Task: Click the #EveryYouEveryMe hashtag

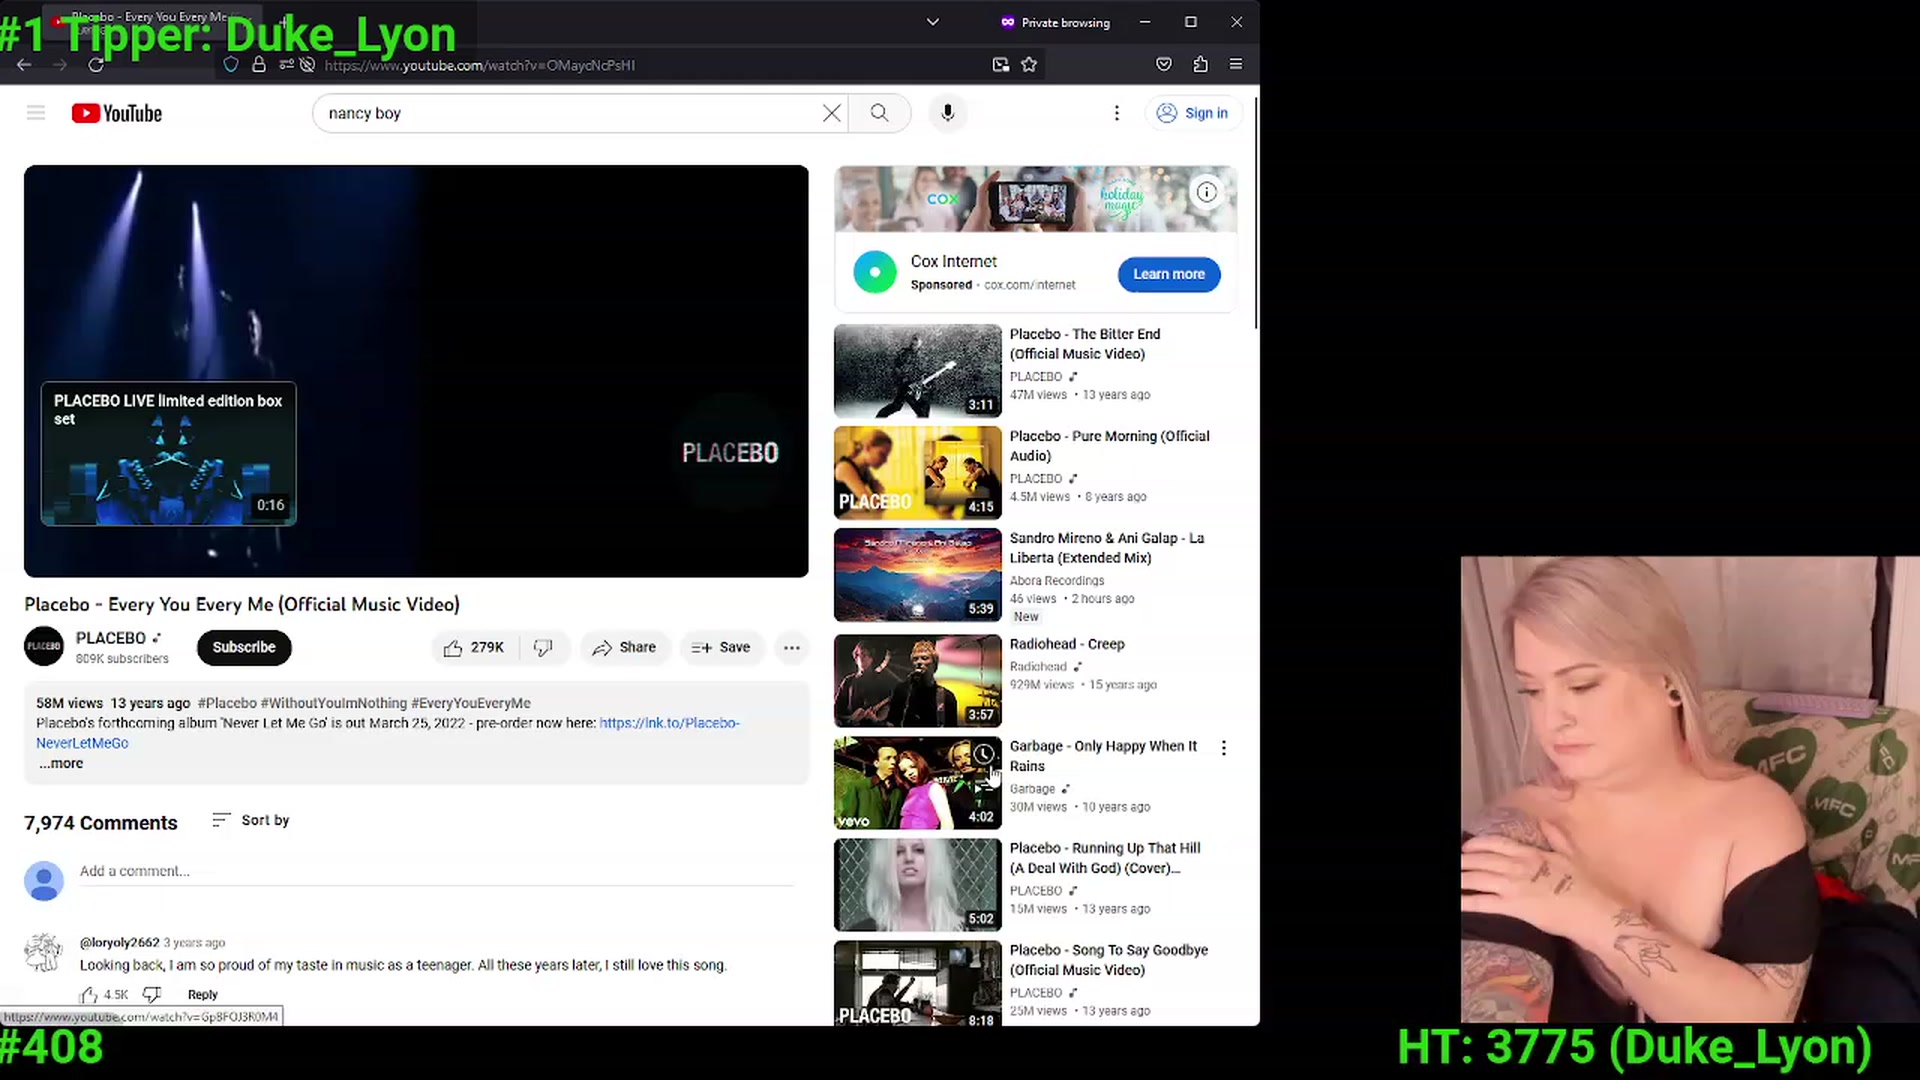Action: tap(471, 703)
